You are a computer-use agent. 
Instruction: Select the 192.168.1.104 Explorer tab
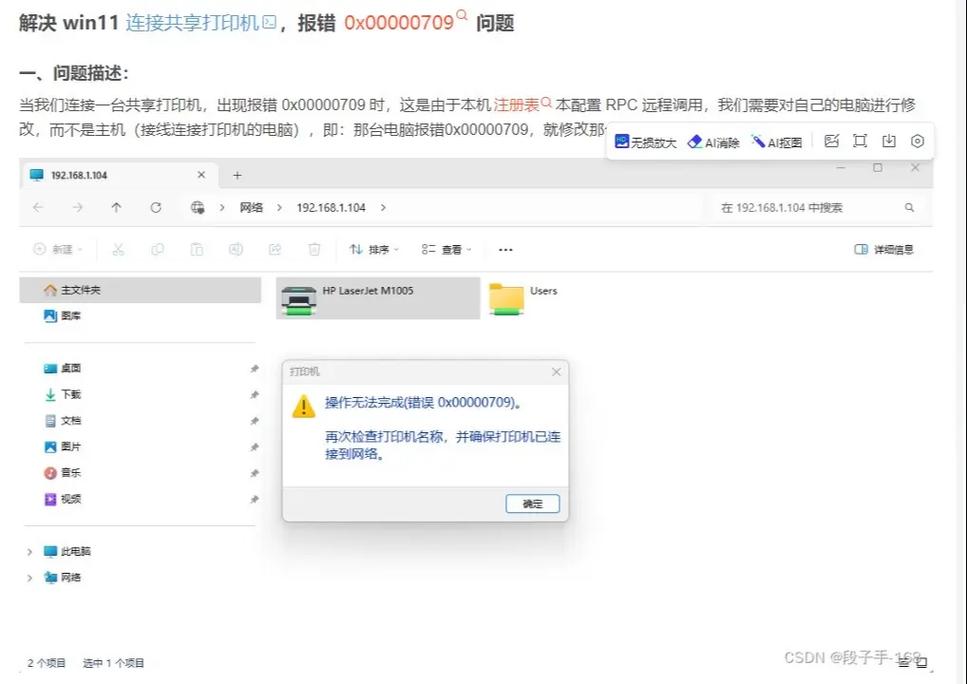pyautogui.click(x=118, y=175)
